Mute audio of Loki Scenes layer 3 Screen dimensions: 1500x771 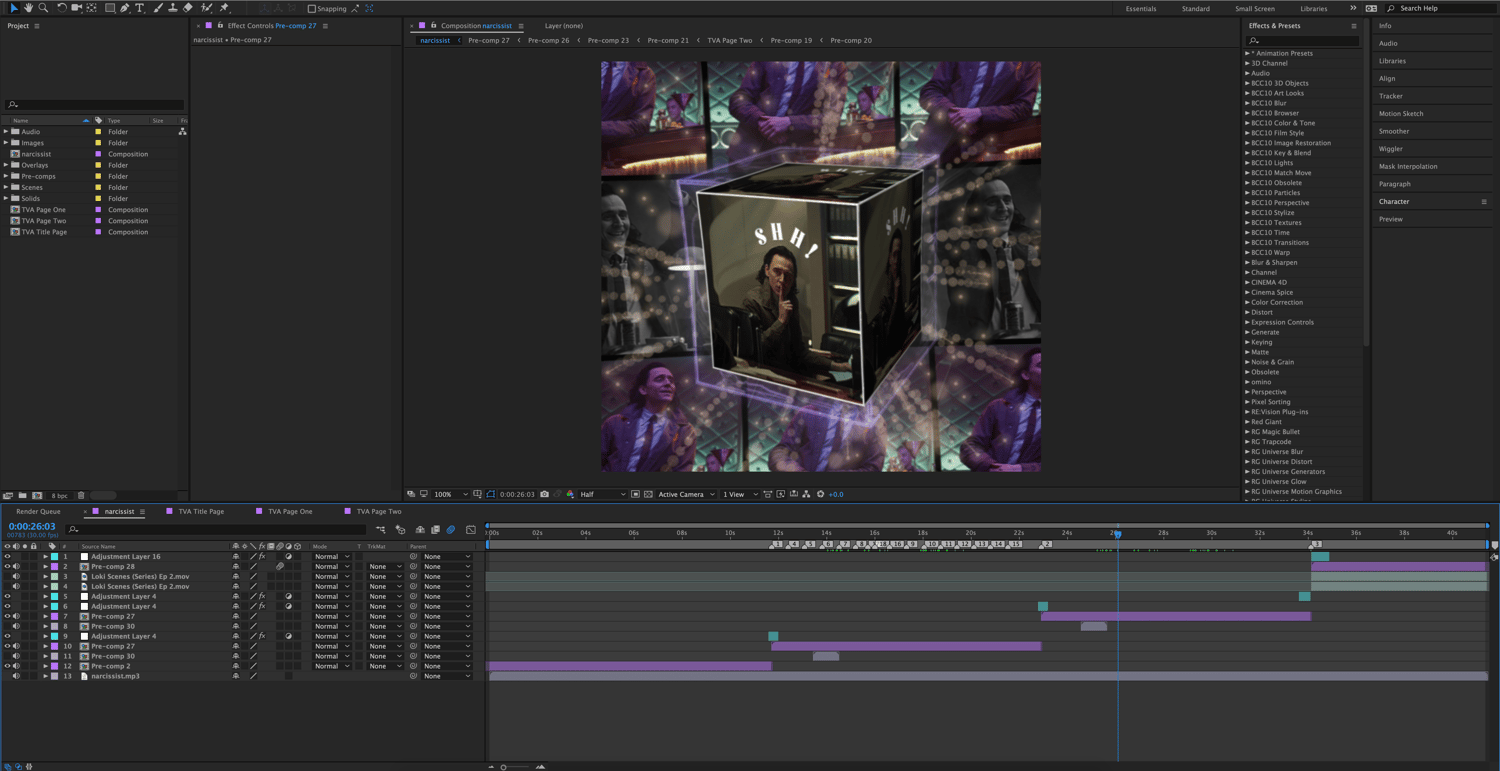16,576
